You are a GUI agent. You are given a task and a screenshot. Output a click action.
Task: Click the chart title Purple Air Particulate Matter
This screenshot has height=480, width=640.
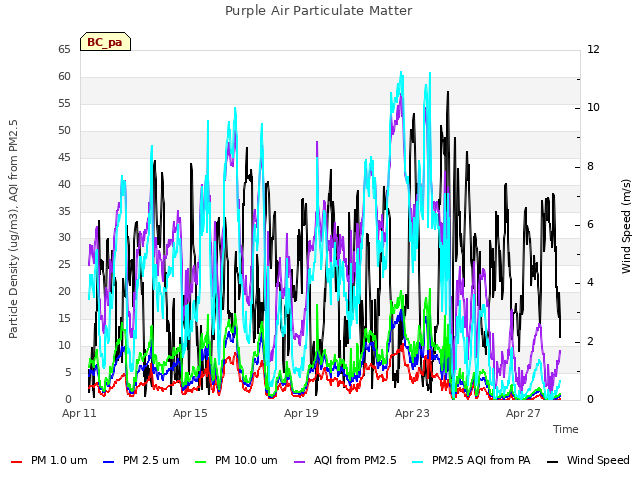(x=319, y=11)
